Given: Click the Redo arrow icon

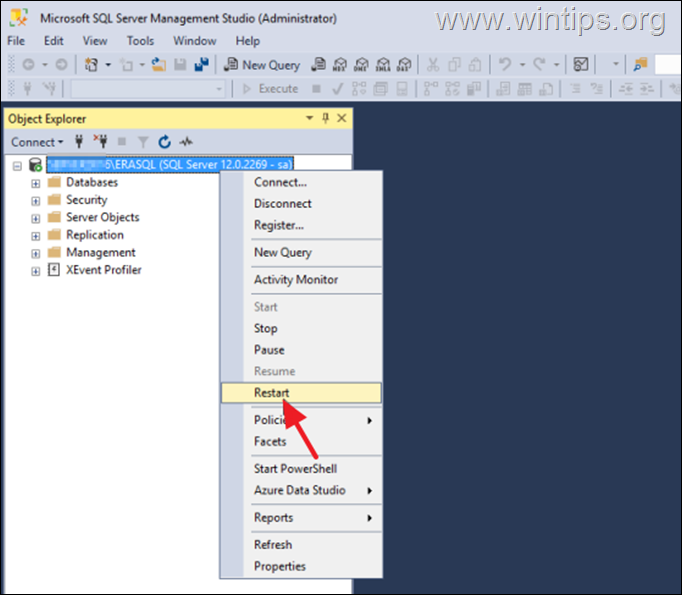Looking at the screenshot, I should point(539,64).
